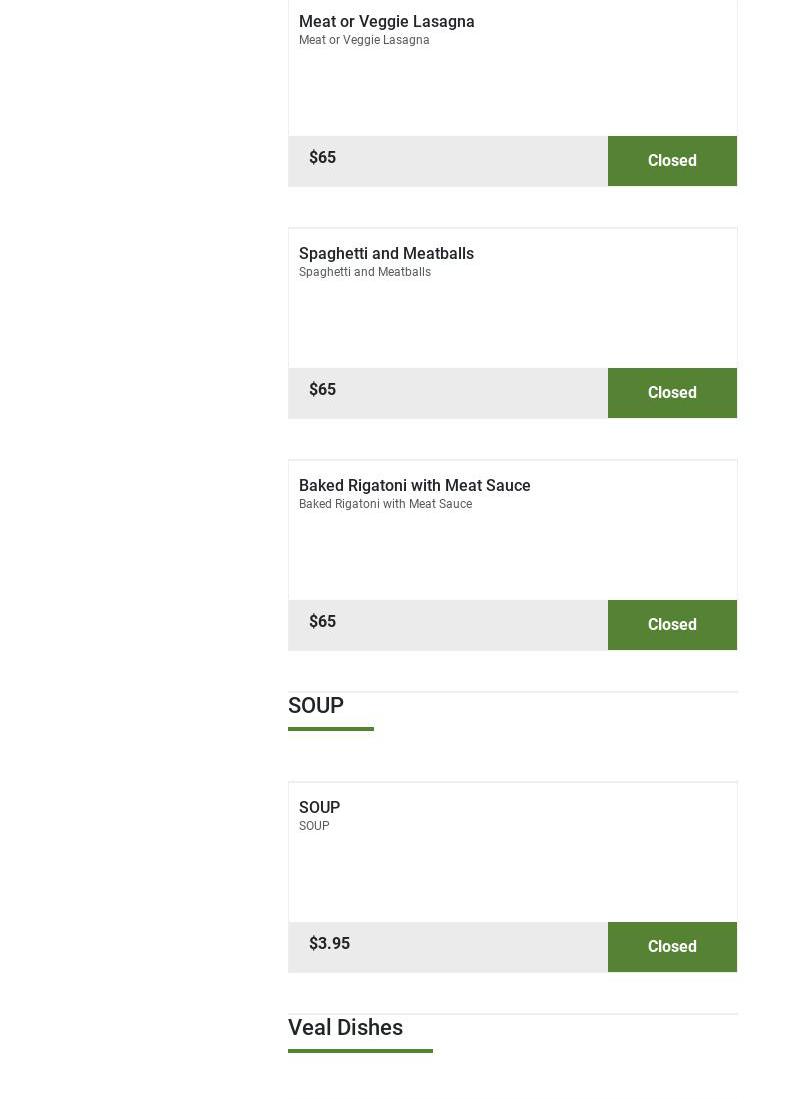The width and height of the screenshot is (785, 1099).
Task: Open the Meat or Veggie Lasagna title
Action: click(386, 22)
